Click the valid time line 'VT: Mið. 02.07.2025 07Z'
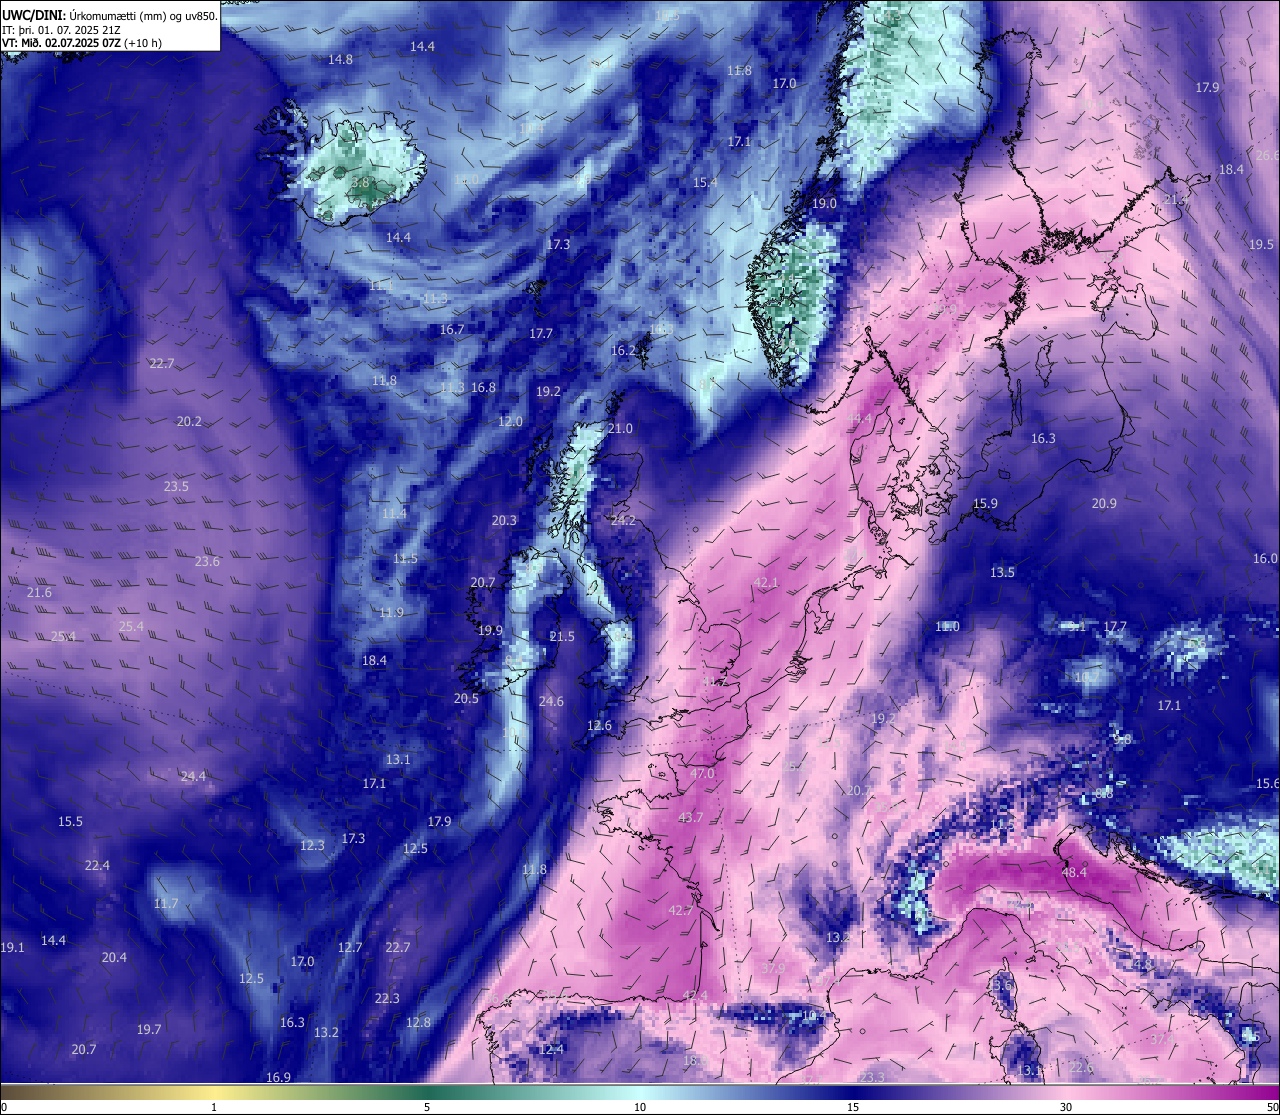The height and width of the screenshot is (1115, 1280). tap(60, 43)
